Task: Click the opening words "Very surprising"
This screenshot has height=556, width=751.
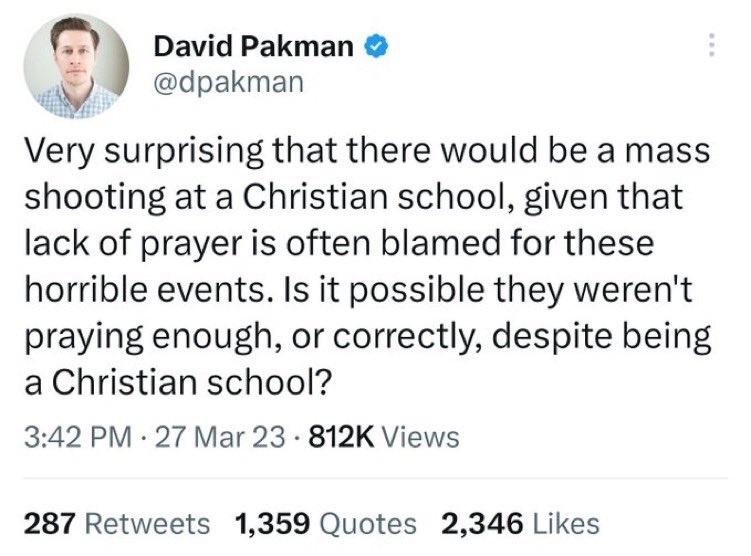Action: [144, 152]
